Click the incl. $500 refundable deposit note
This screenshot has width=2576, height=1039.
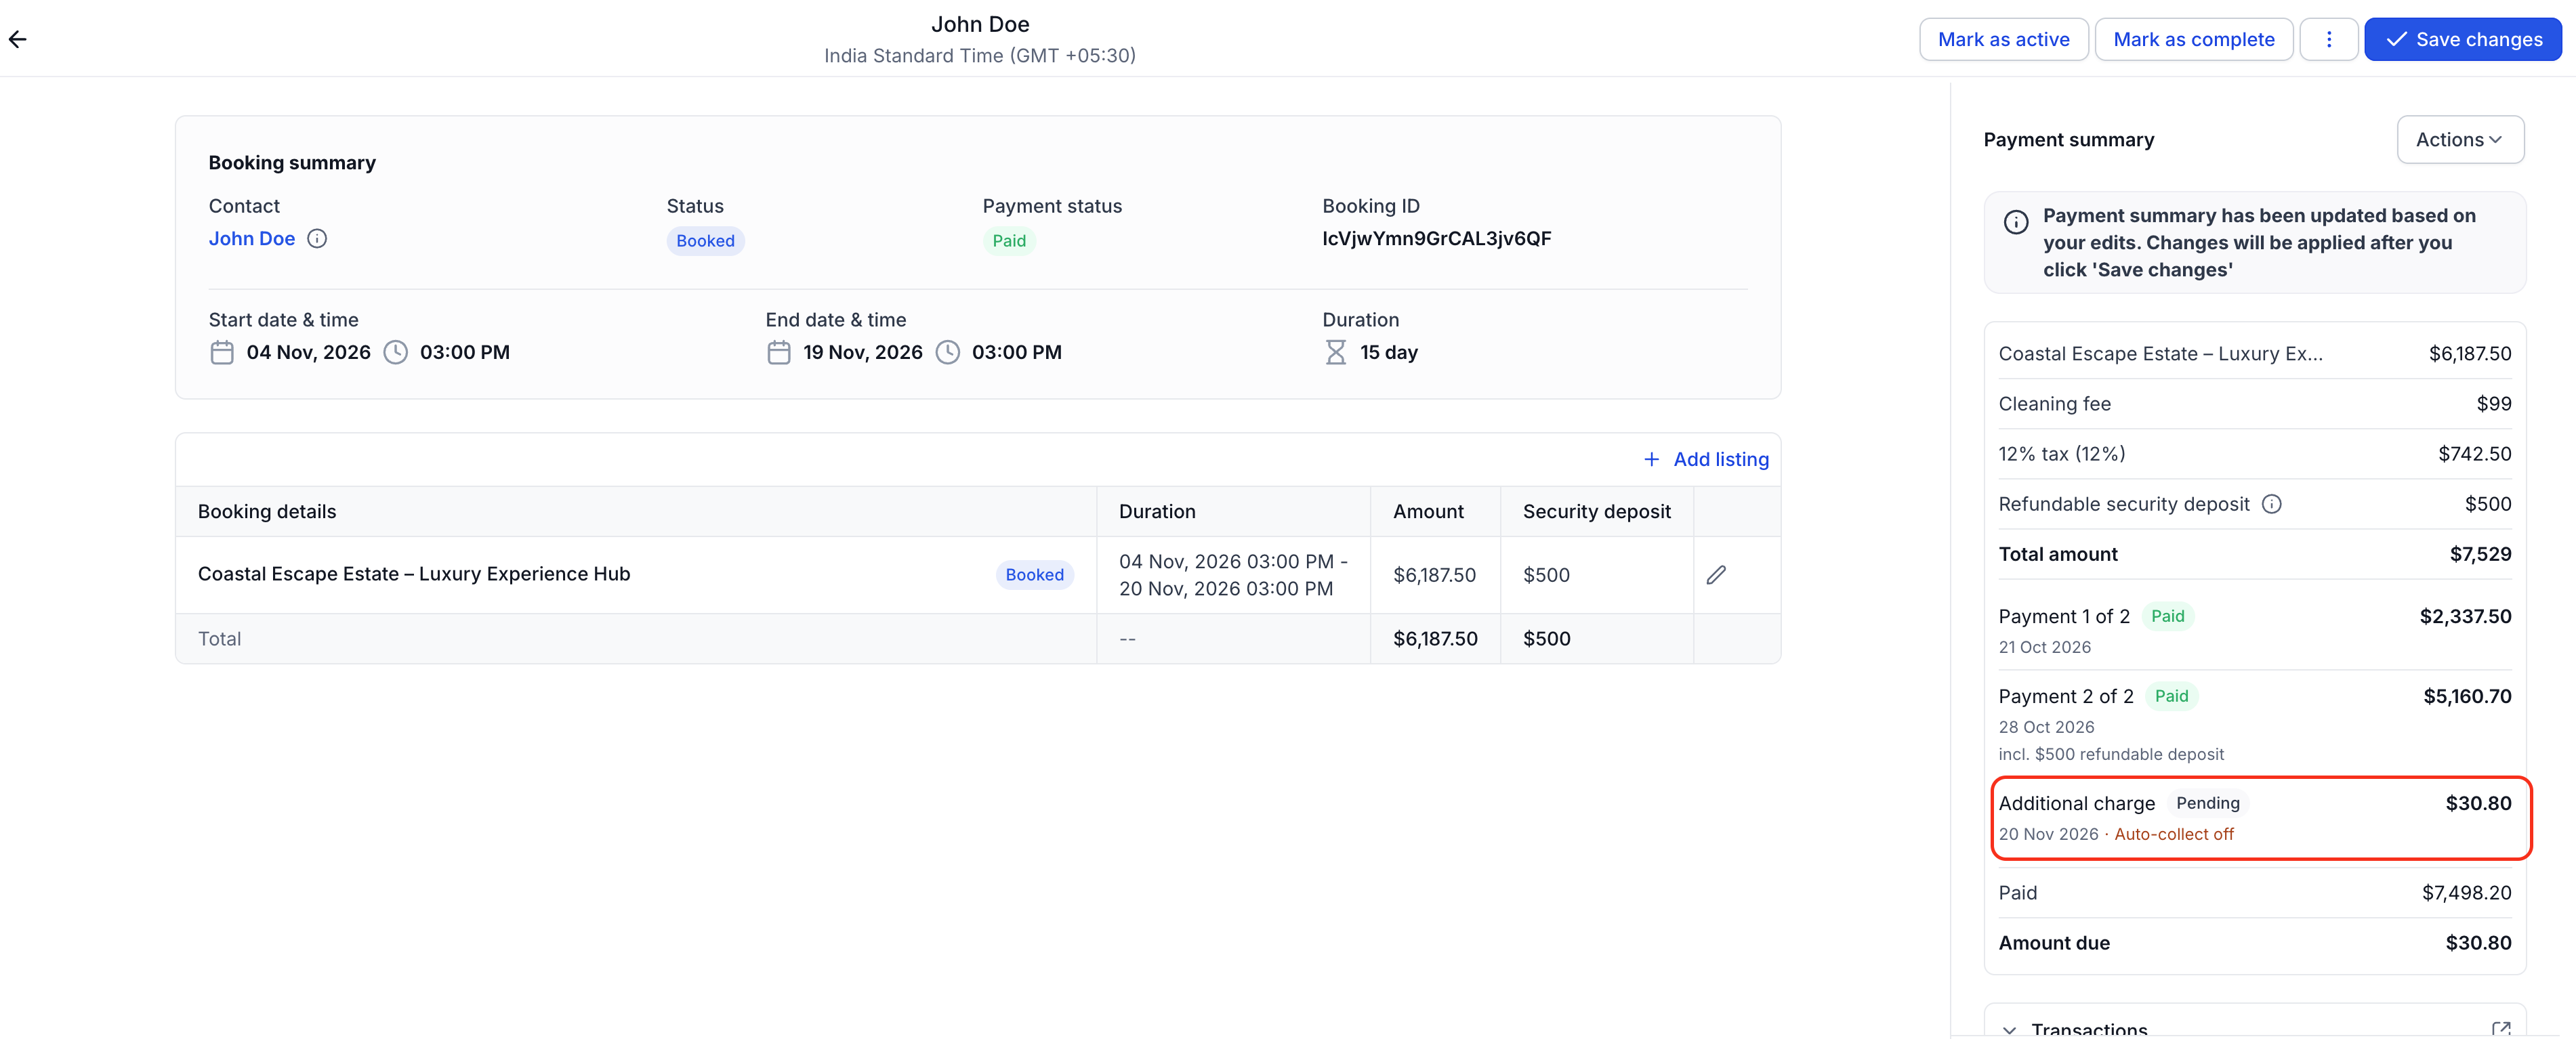2111,754
